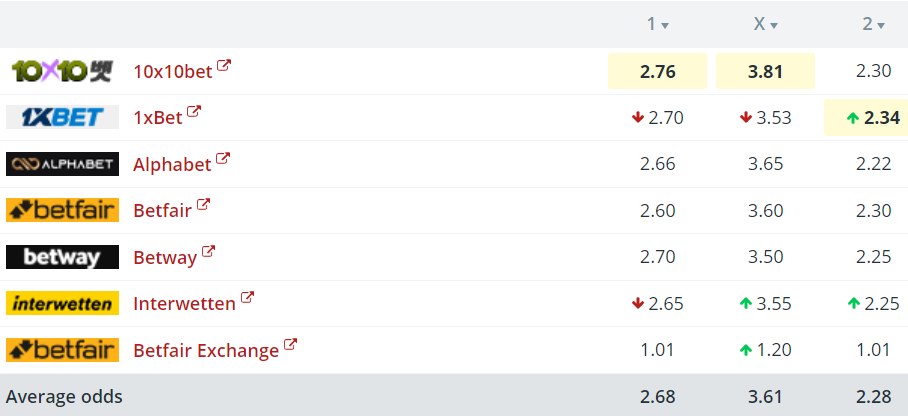This screenshot has width=908, height=416.
Task: Open the Betfair Exchange text link
Action: [x=206, y=351]
